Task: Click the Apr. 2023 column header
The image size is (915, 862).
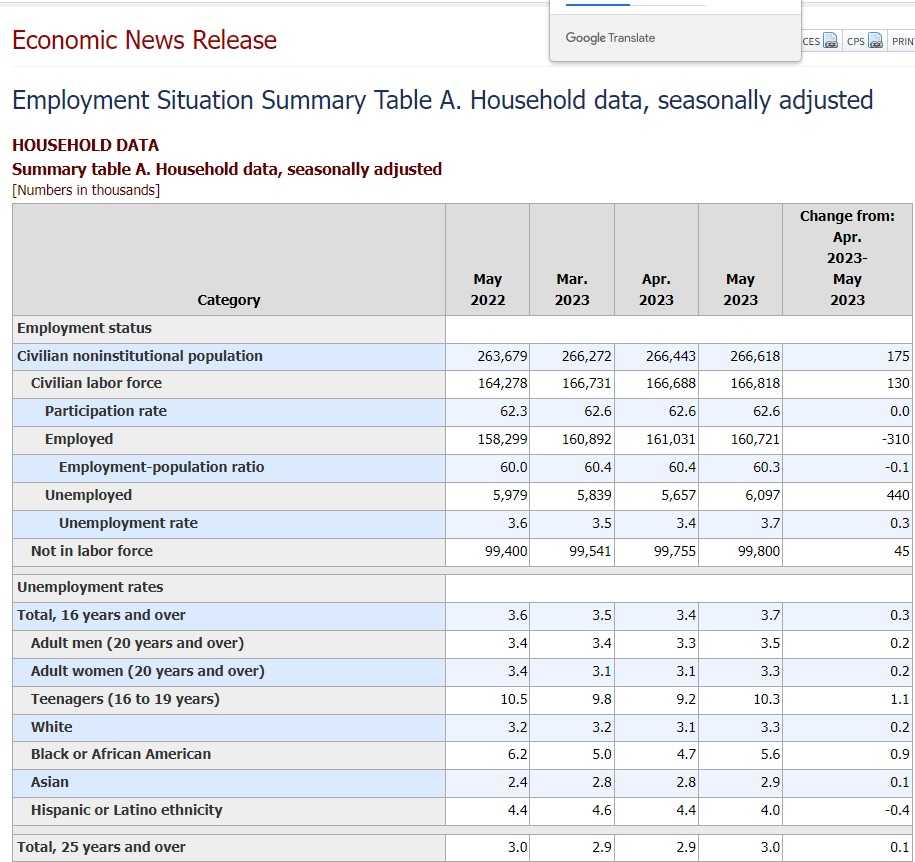Action: click(656, 289)
